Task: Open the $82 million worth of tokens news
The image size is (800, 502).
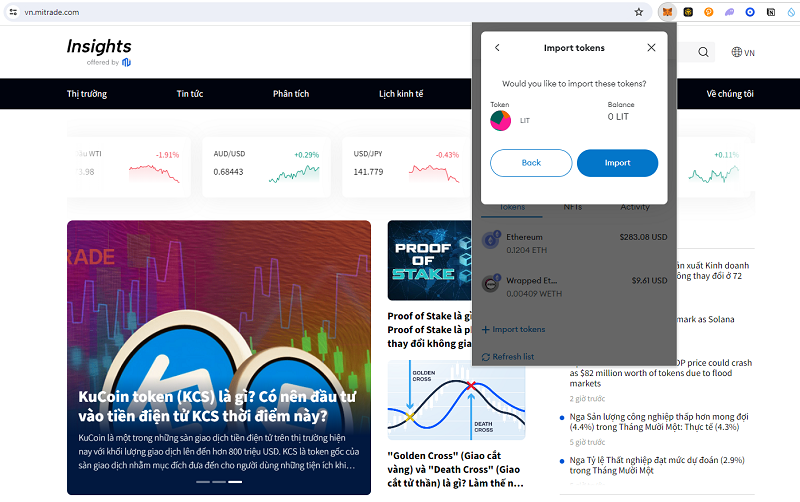Action: point(661,373)
